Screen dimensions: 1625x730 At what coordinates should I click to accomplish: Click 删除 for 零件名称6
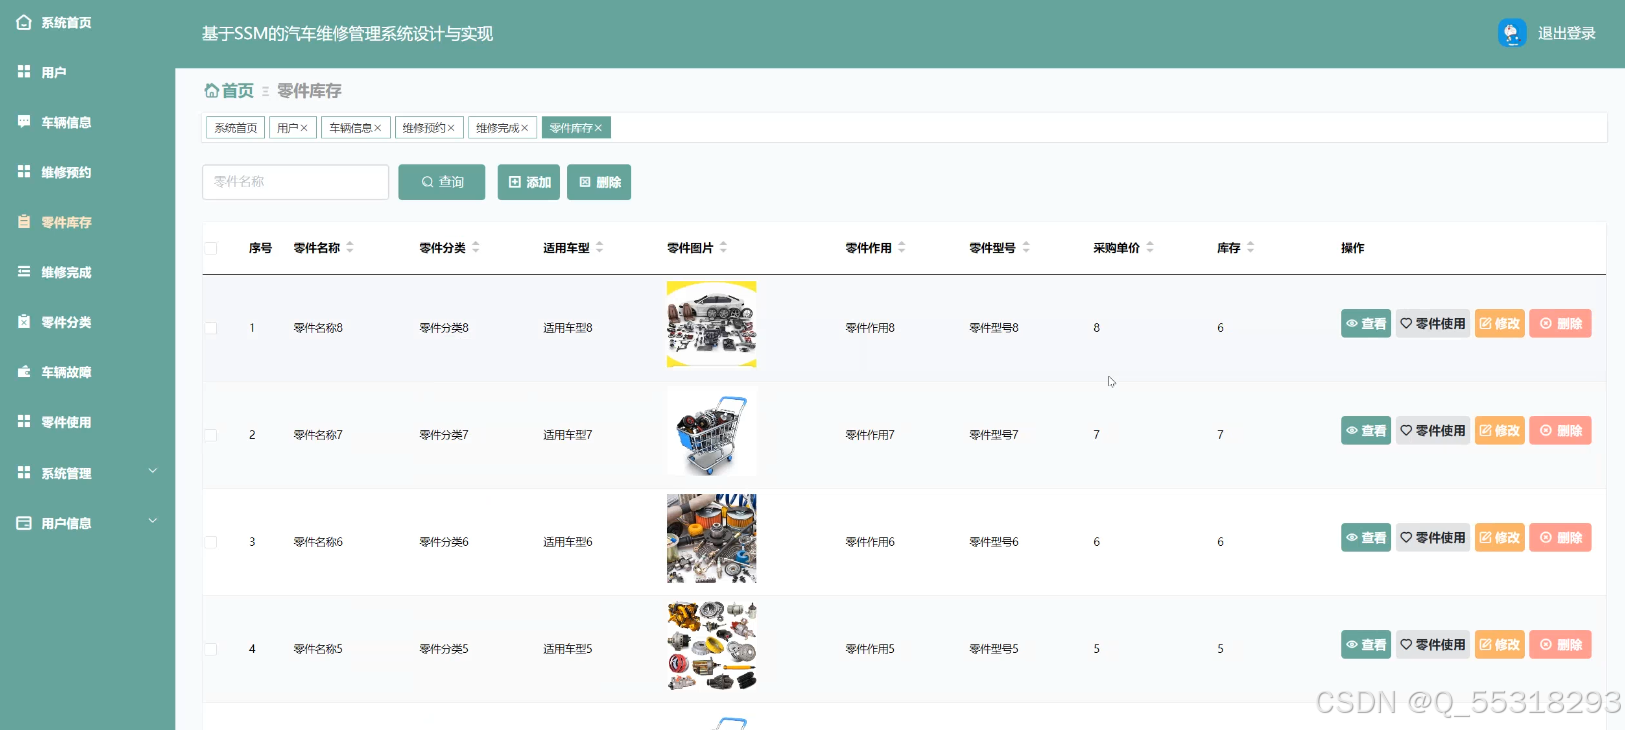click(x=1560, y=538)
